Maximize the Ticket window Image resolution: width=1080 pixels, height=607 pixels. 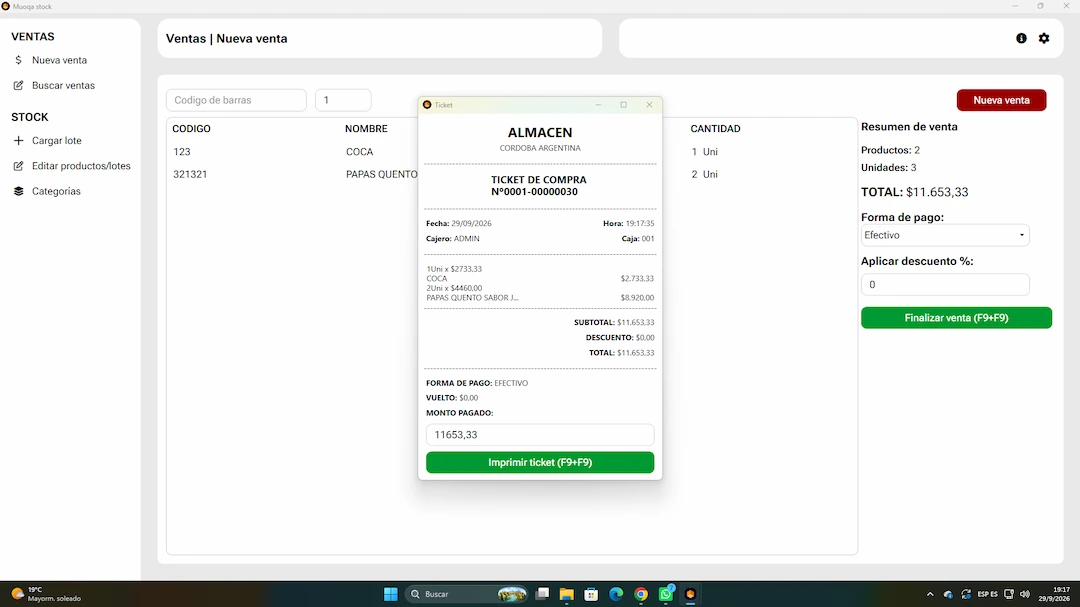coord(623,105)
